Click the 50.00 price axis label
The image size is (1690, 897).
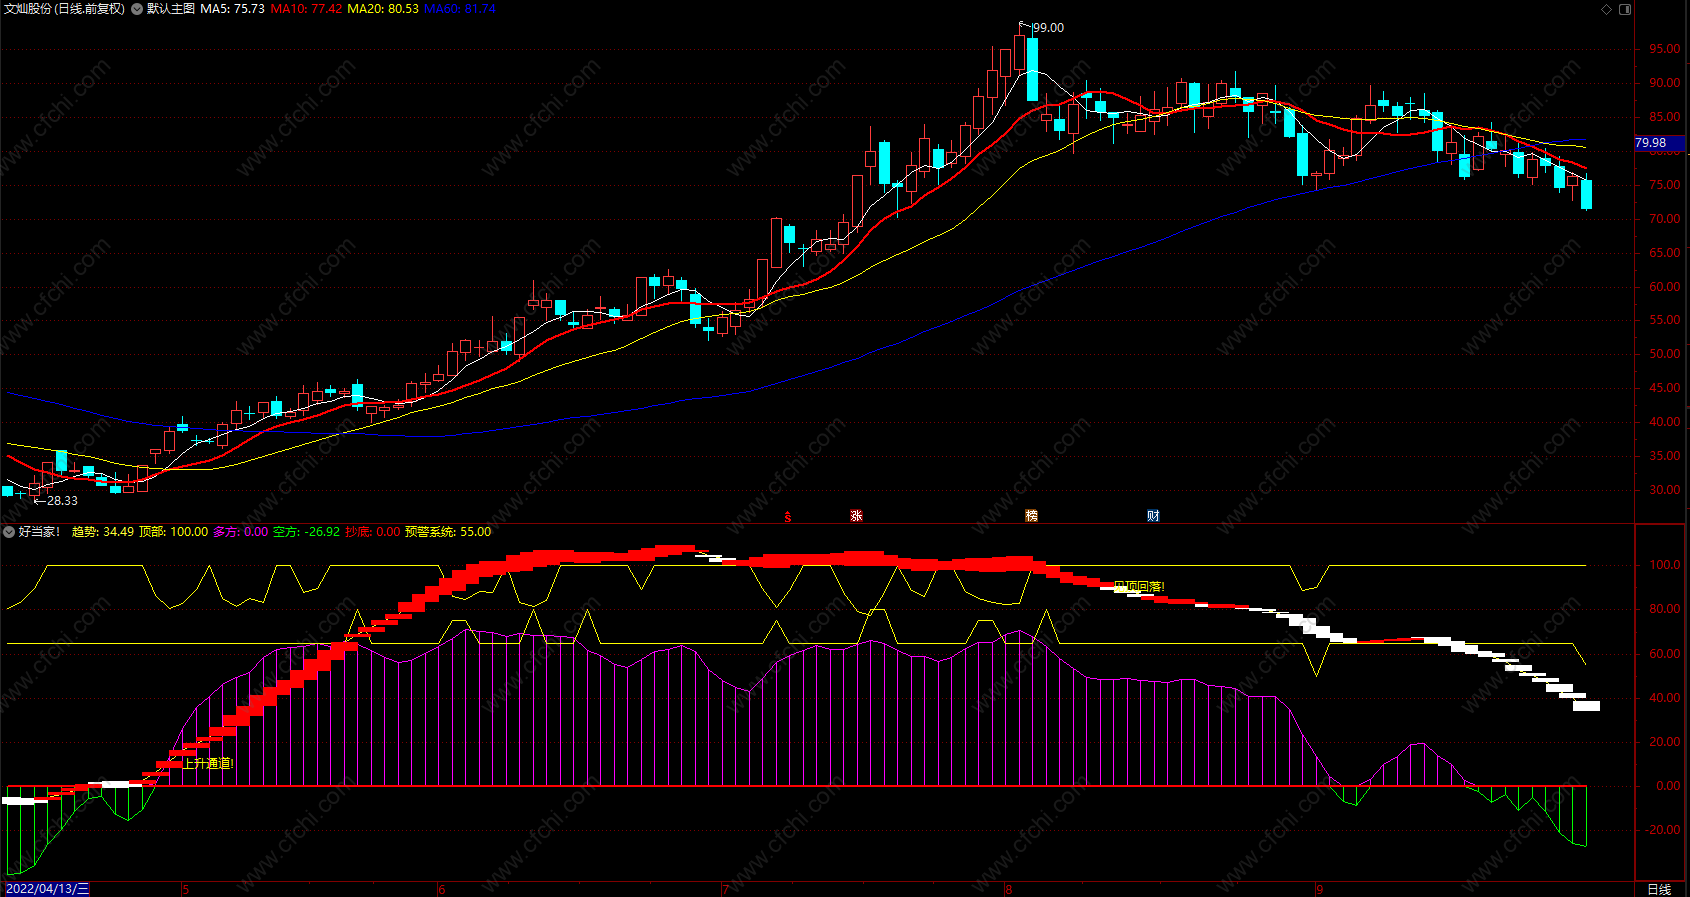[x=1664, y=354]
